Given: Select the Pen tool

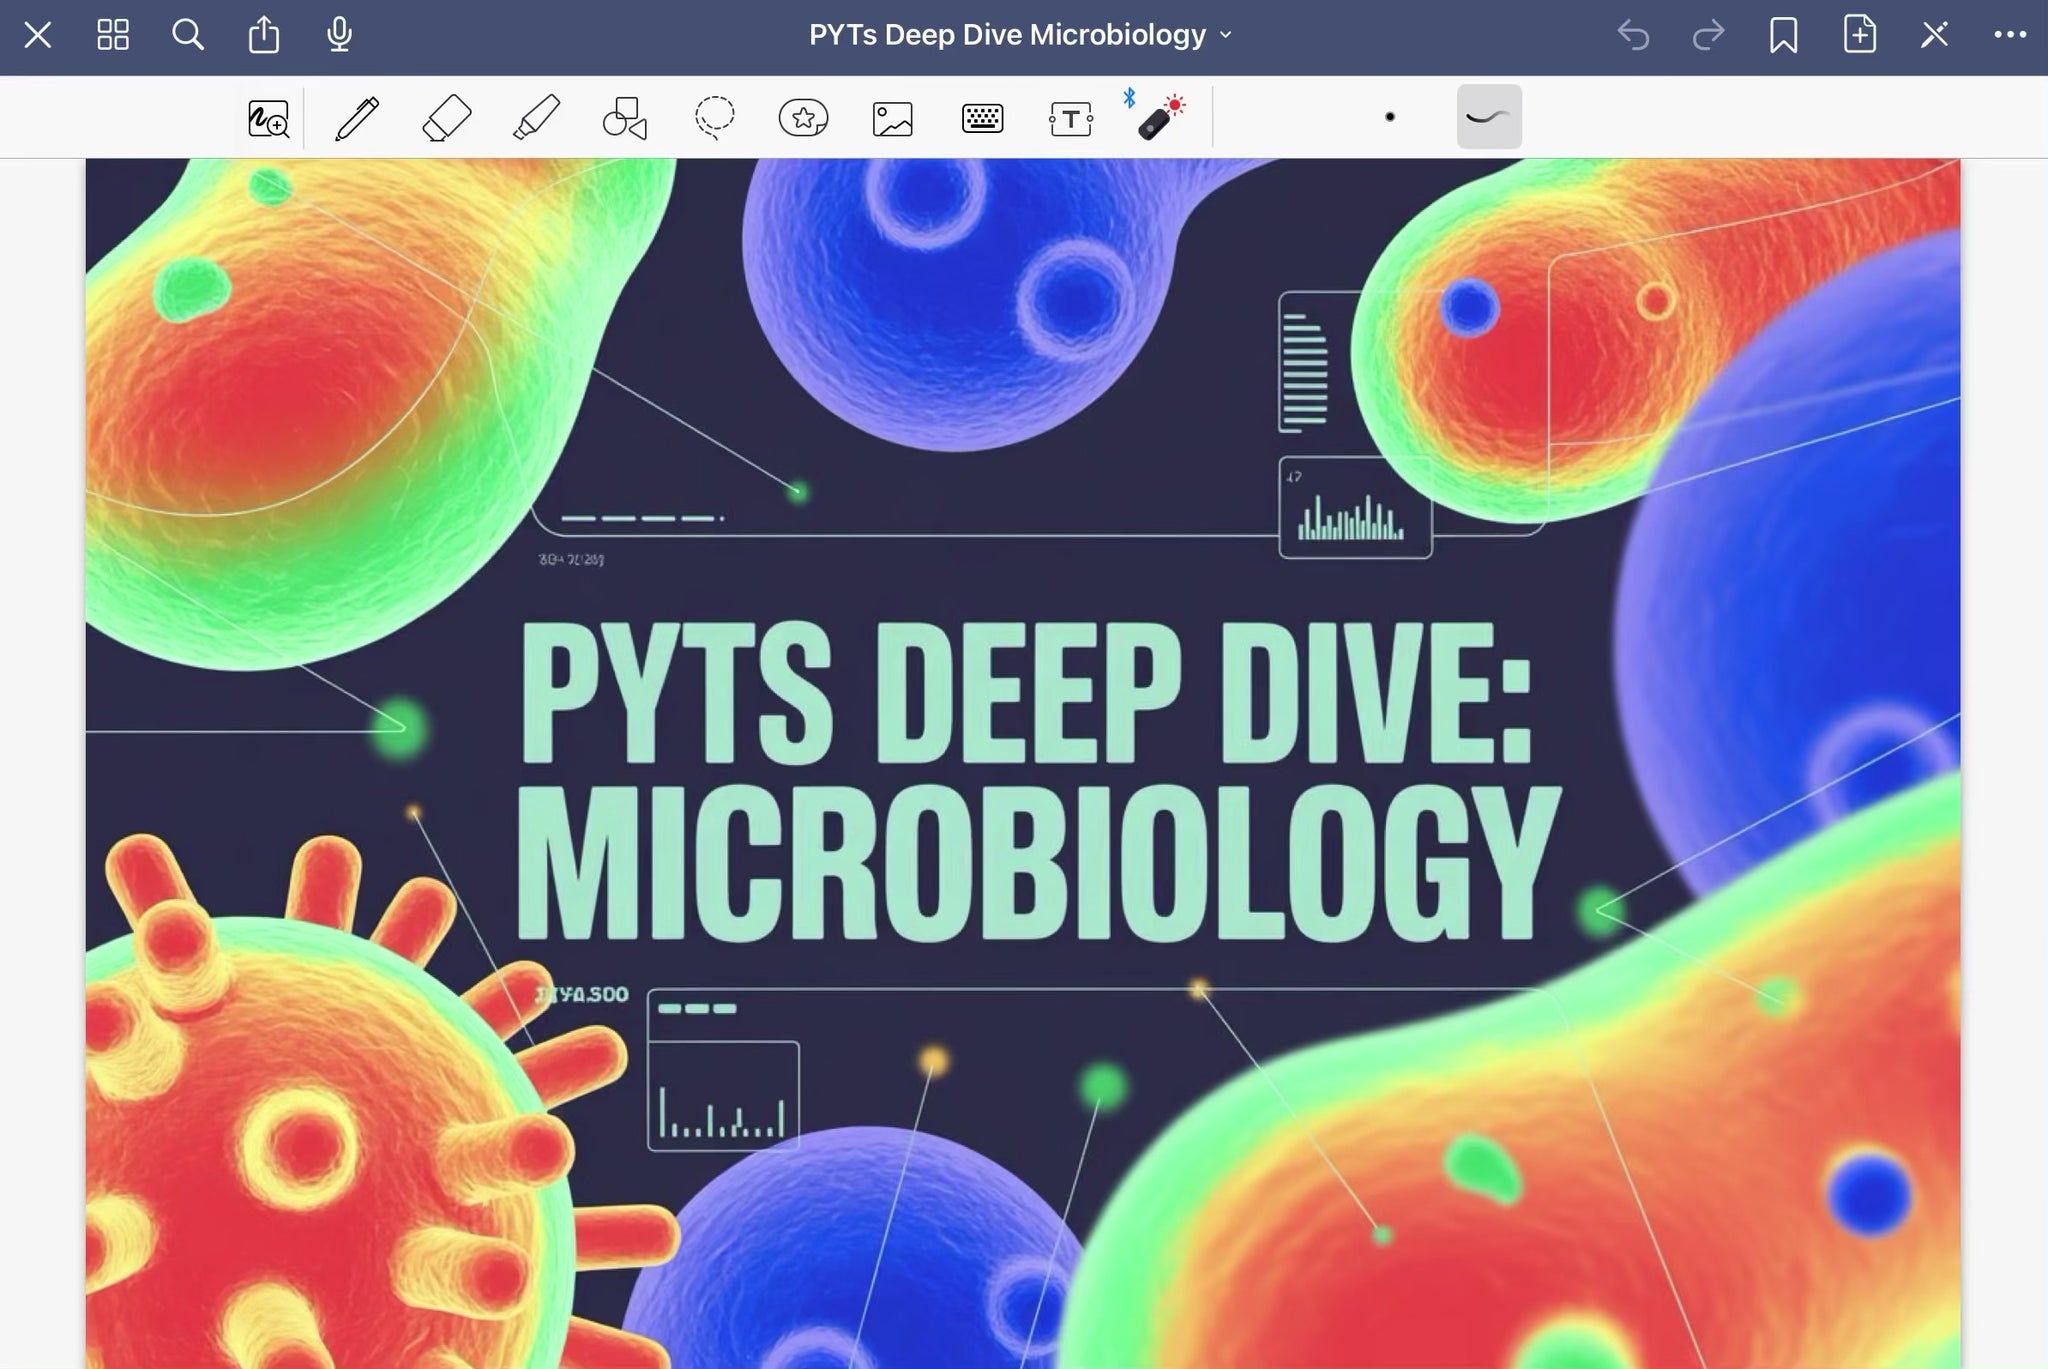Looking at the screenshot, I should click(357, 118).
